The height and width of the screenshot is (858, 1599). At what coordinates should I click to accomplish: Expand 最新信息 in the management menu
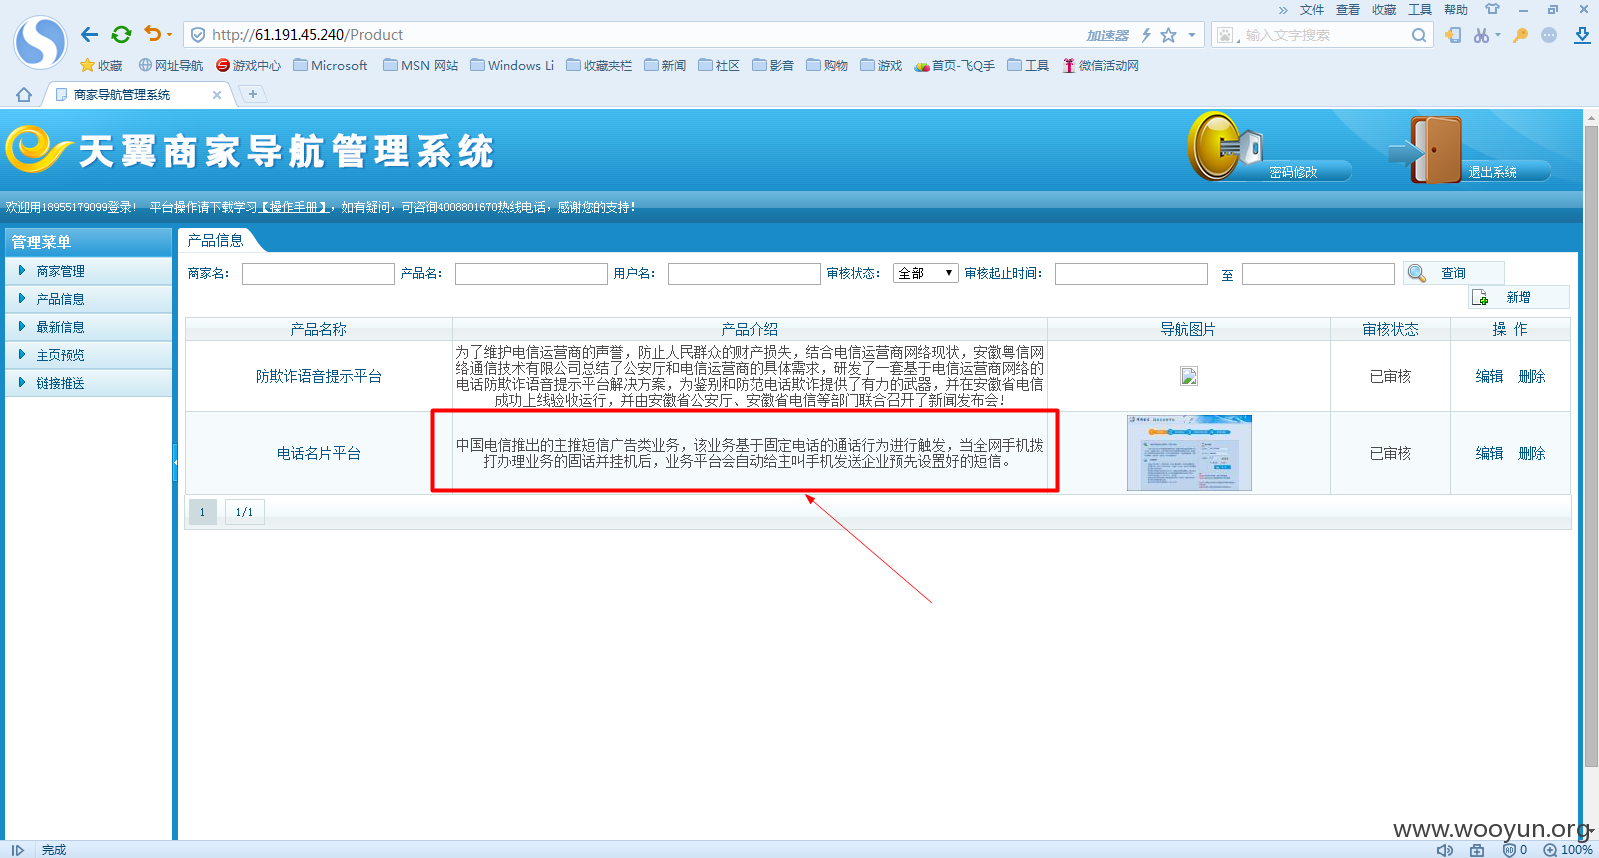[88, 327]
